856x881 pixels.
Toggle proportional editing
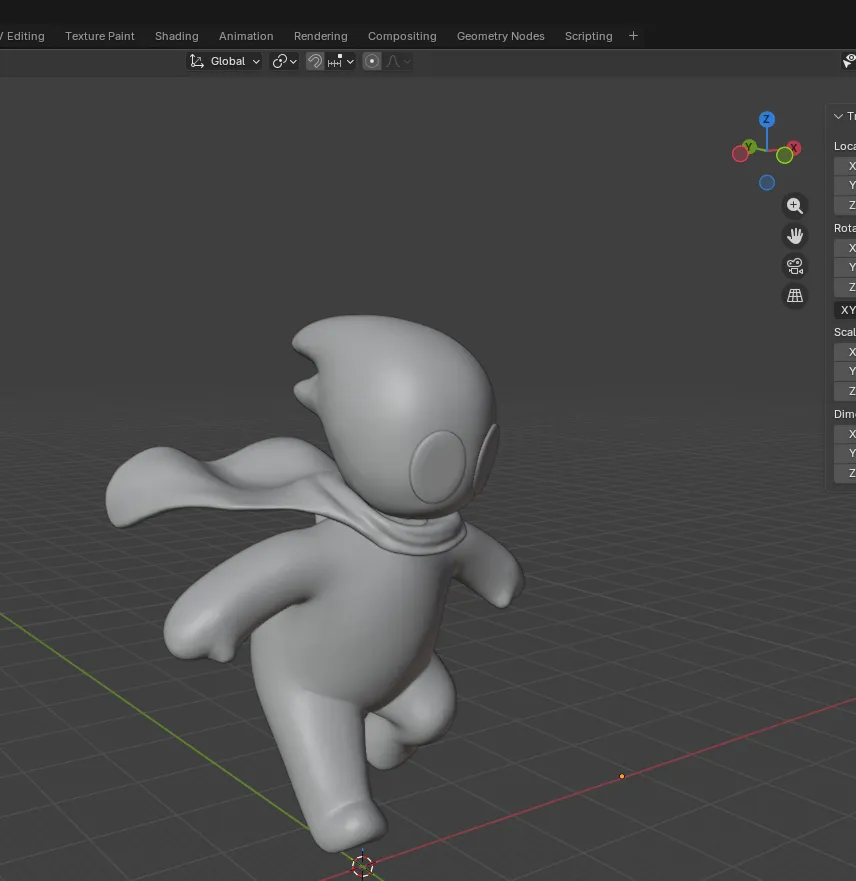(372, 61)
